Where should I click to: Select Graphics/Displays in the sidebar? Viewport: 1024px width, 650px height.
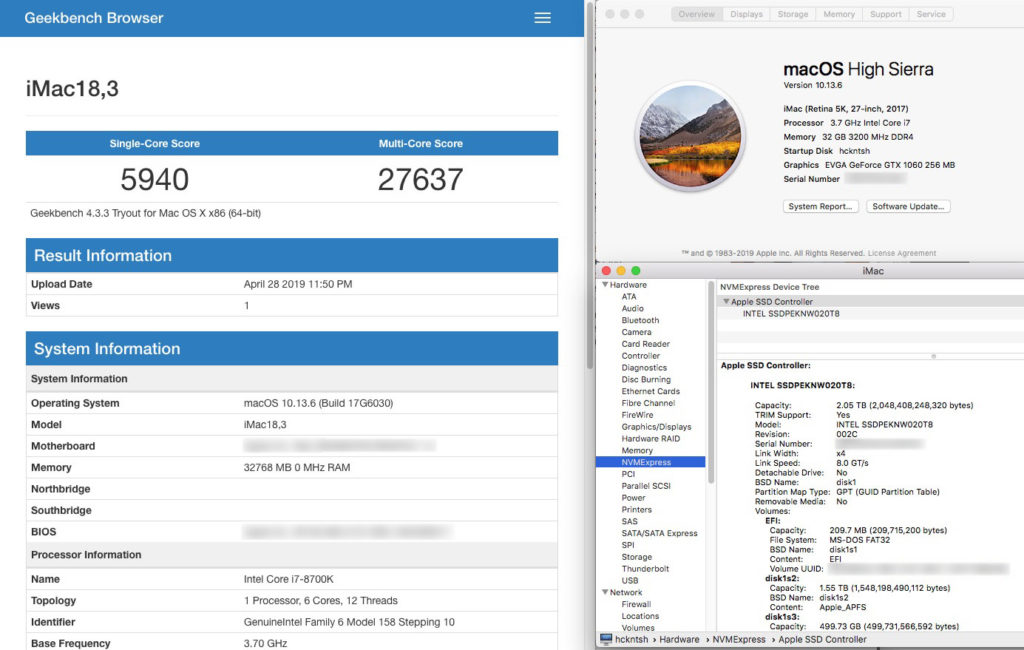[x=656, y=427]
